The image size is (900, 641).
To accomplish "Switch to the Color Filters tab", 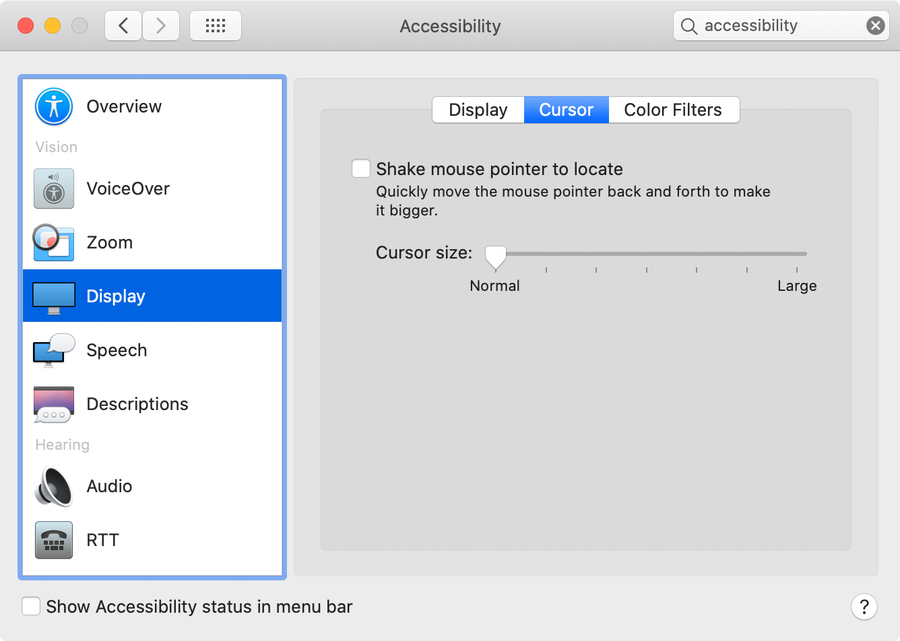I will coord(673,110).
